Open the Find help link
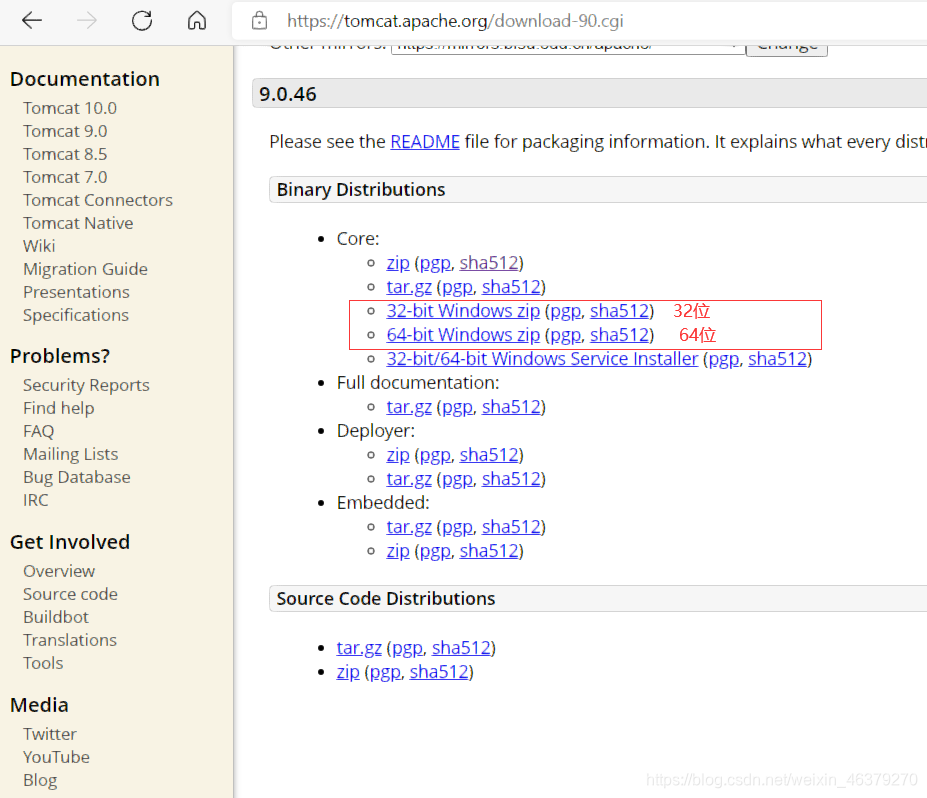Viewport: 927px width, 798px height. coord(59,408)
